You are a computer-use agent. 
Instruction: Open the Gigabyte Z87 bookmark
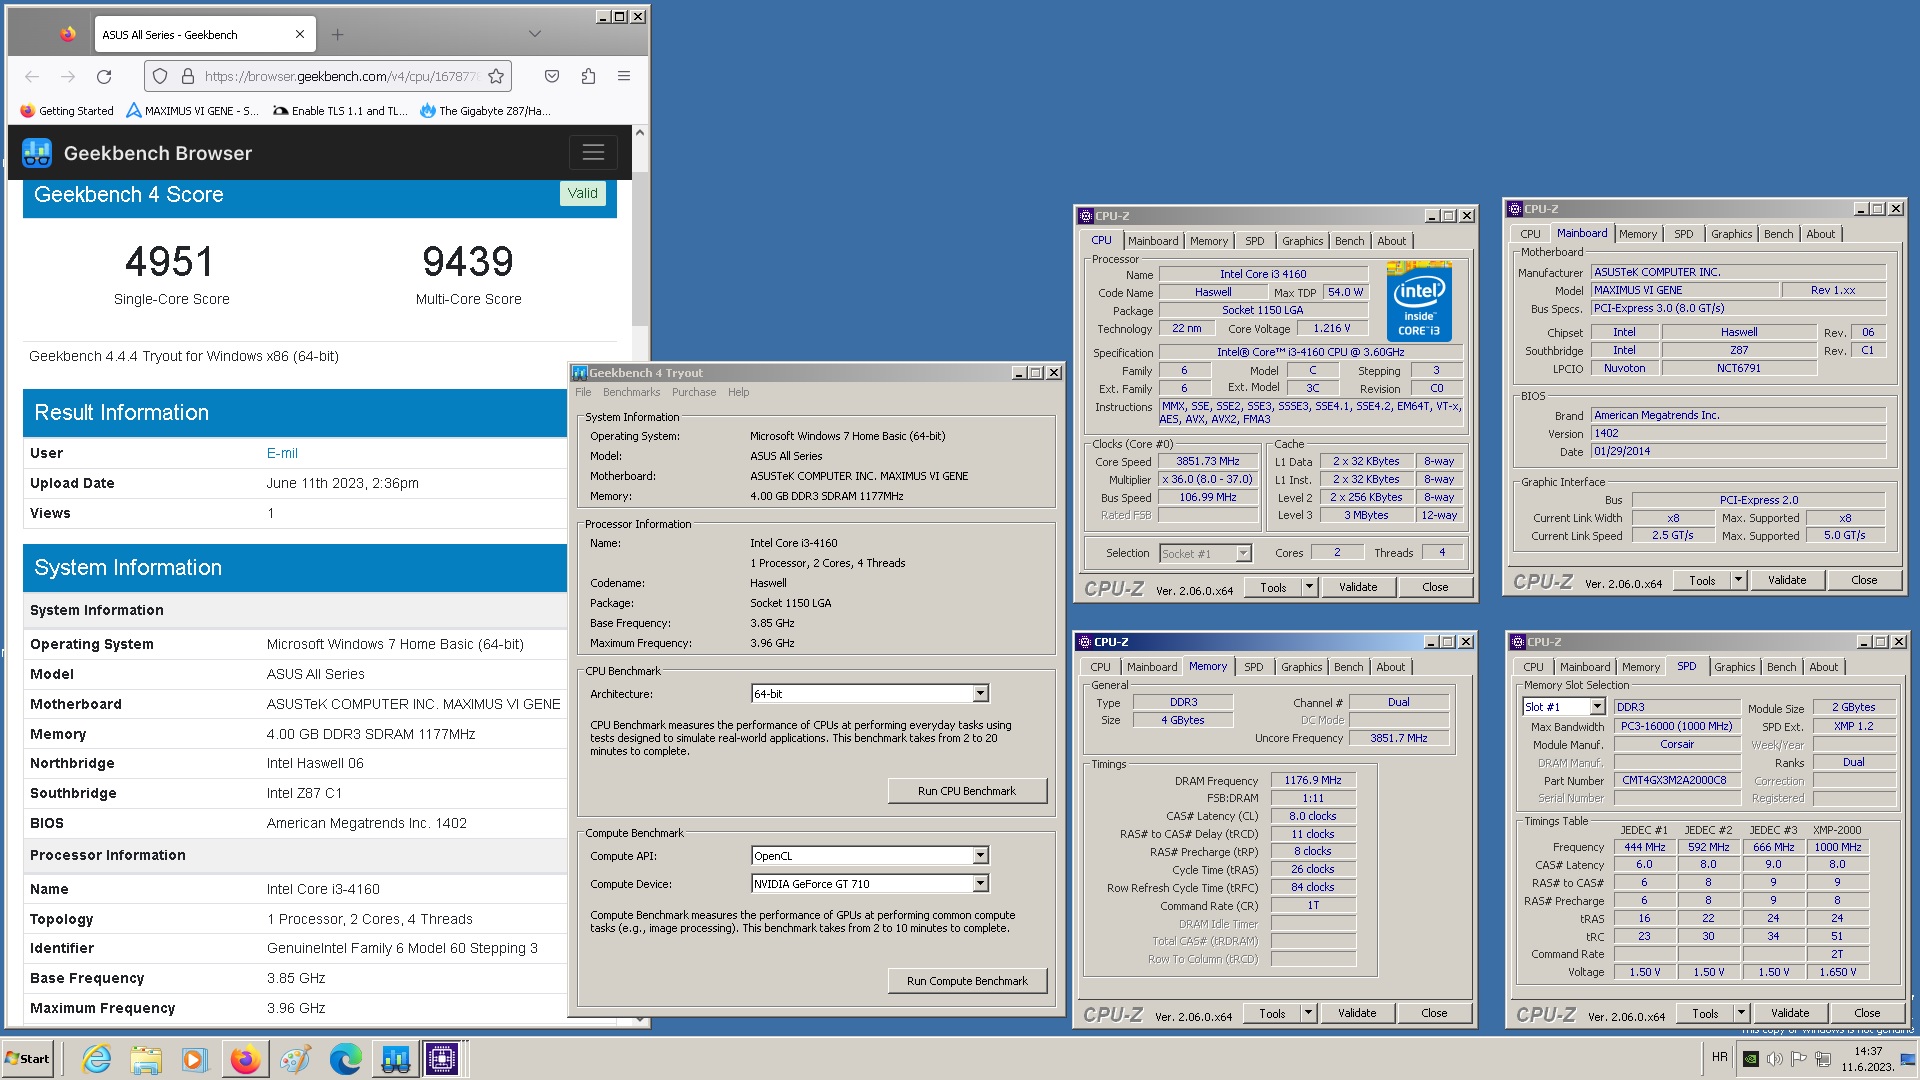[486, 111]
